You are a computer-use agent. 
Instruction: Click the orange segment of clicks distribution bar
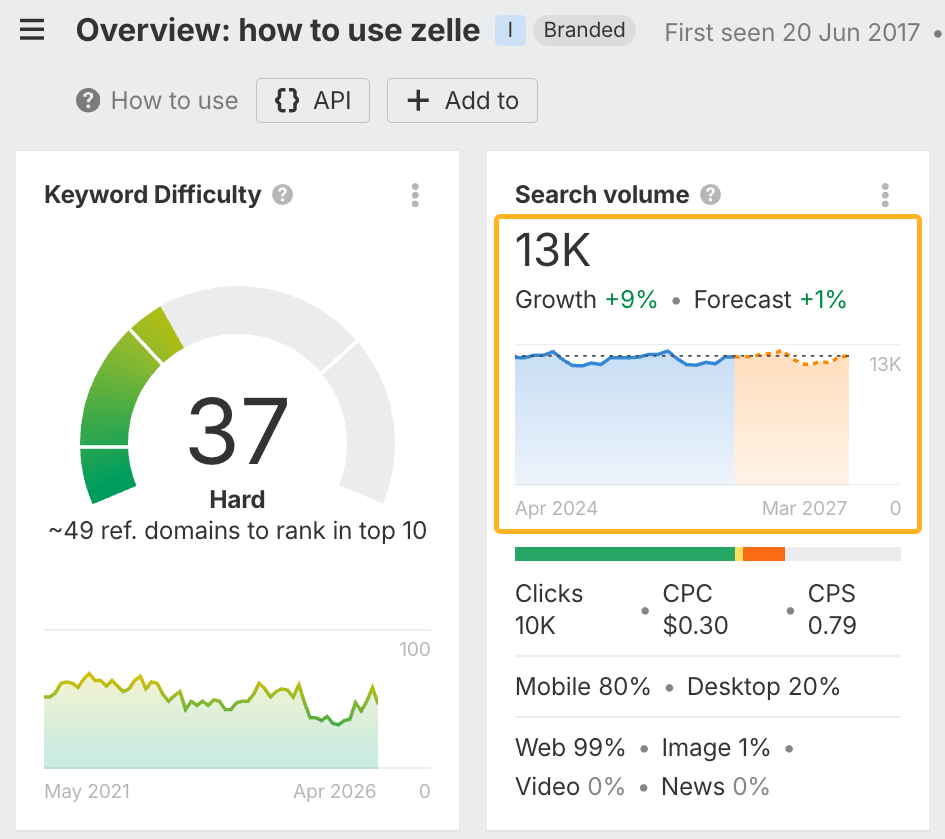coord(764,554)
